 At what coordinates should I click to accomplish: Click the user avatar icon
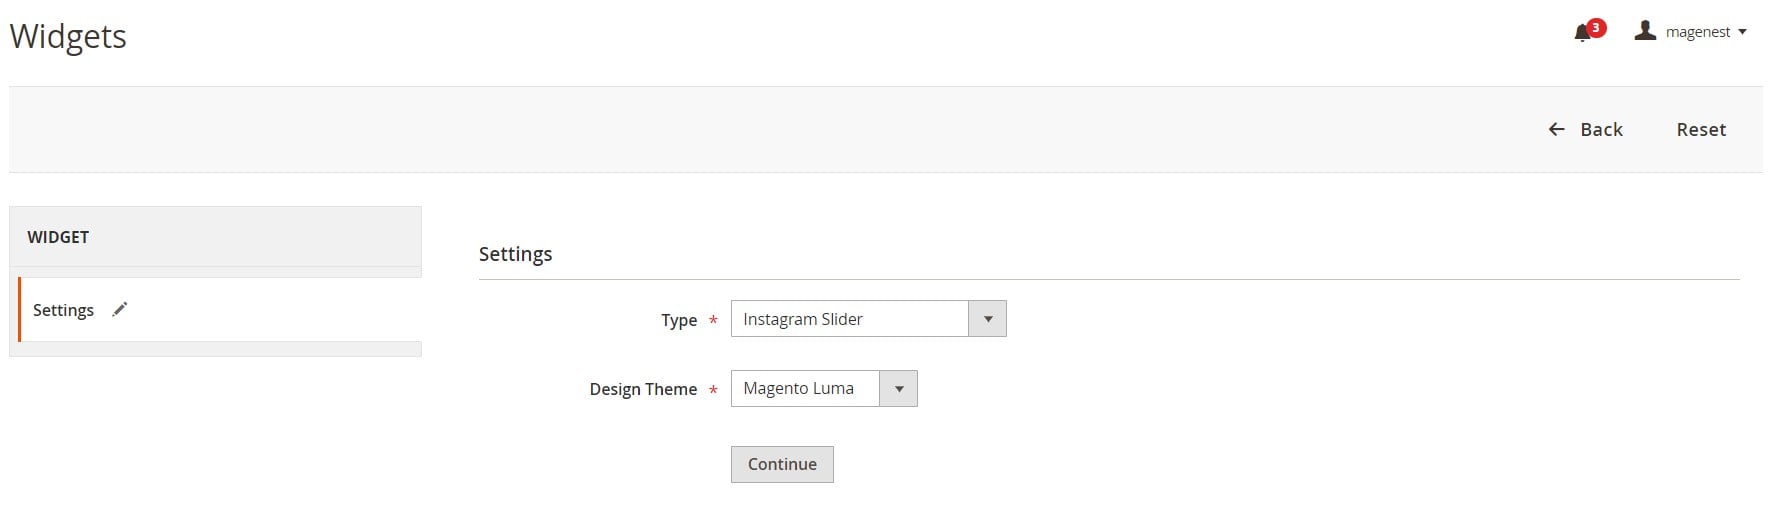tap(1645, 31)
